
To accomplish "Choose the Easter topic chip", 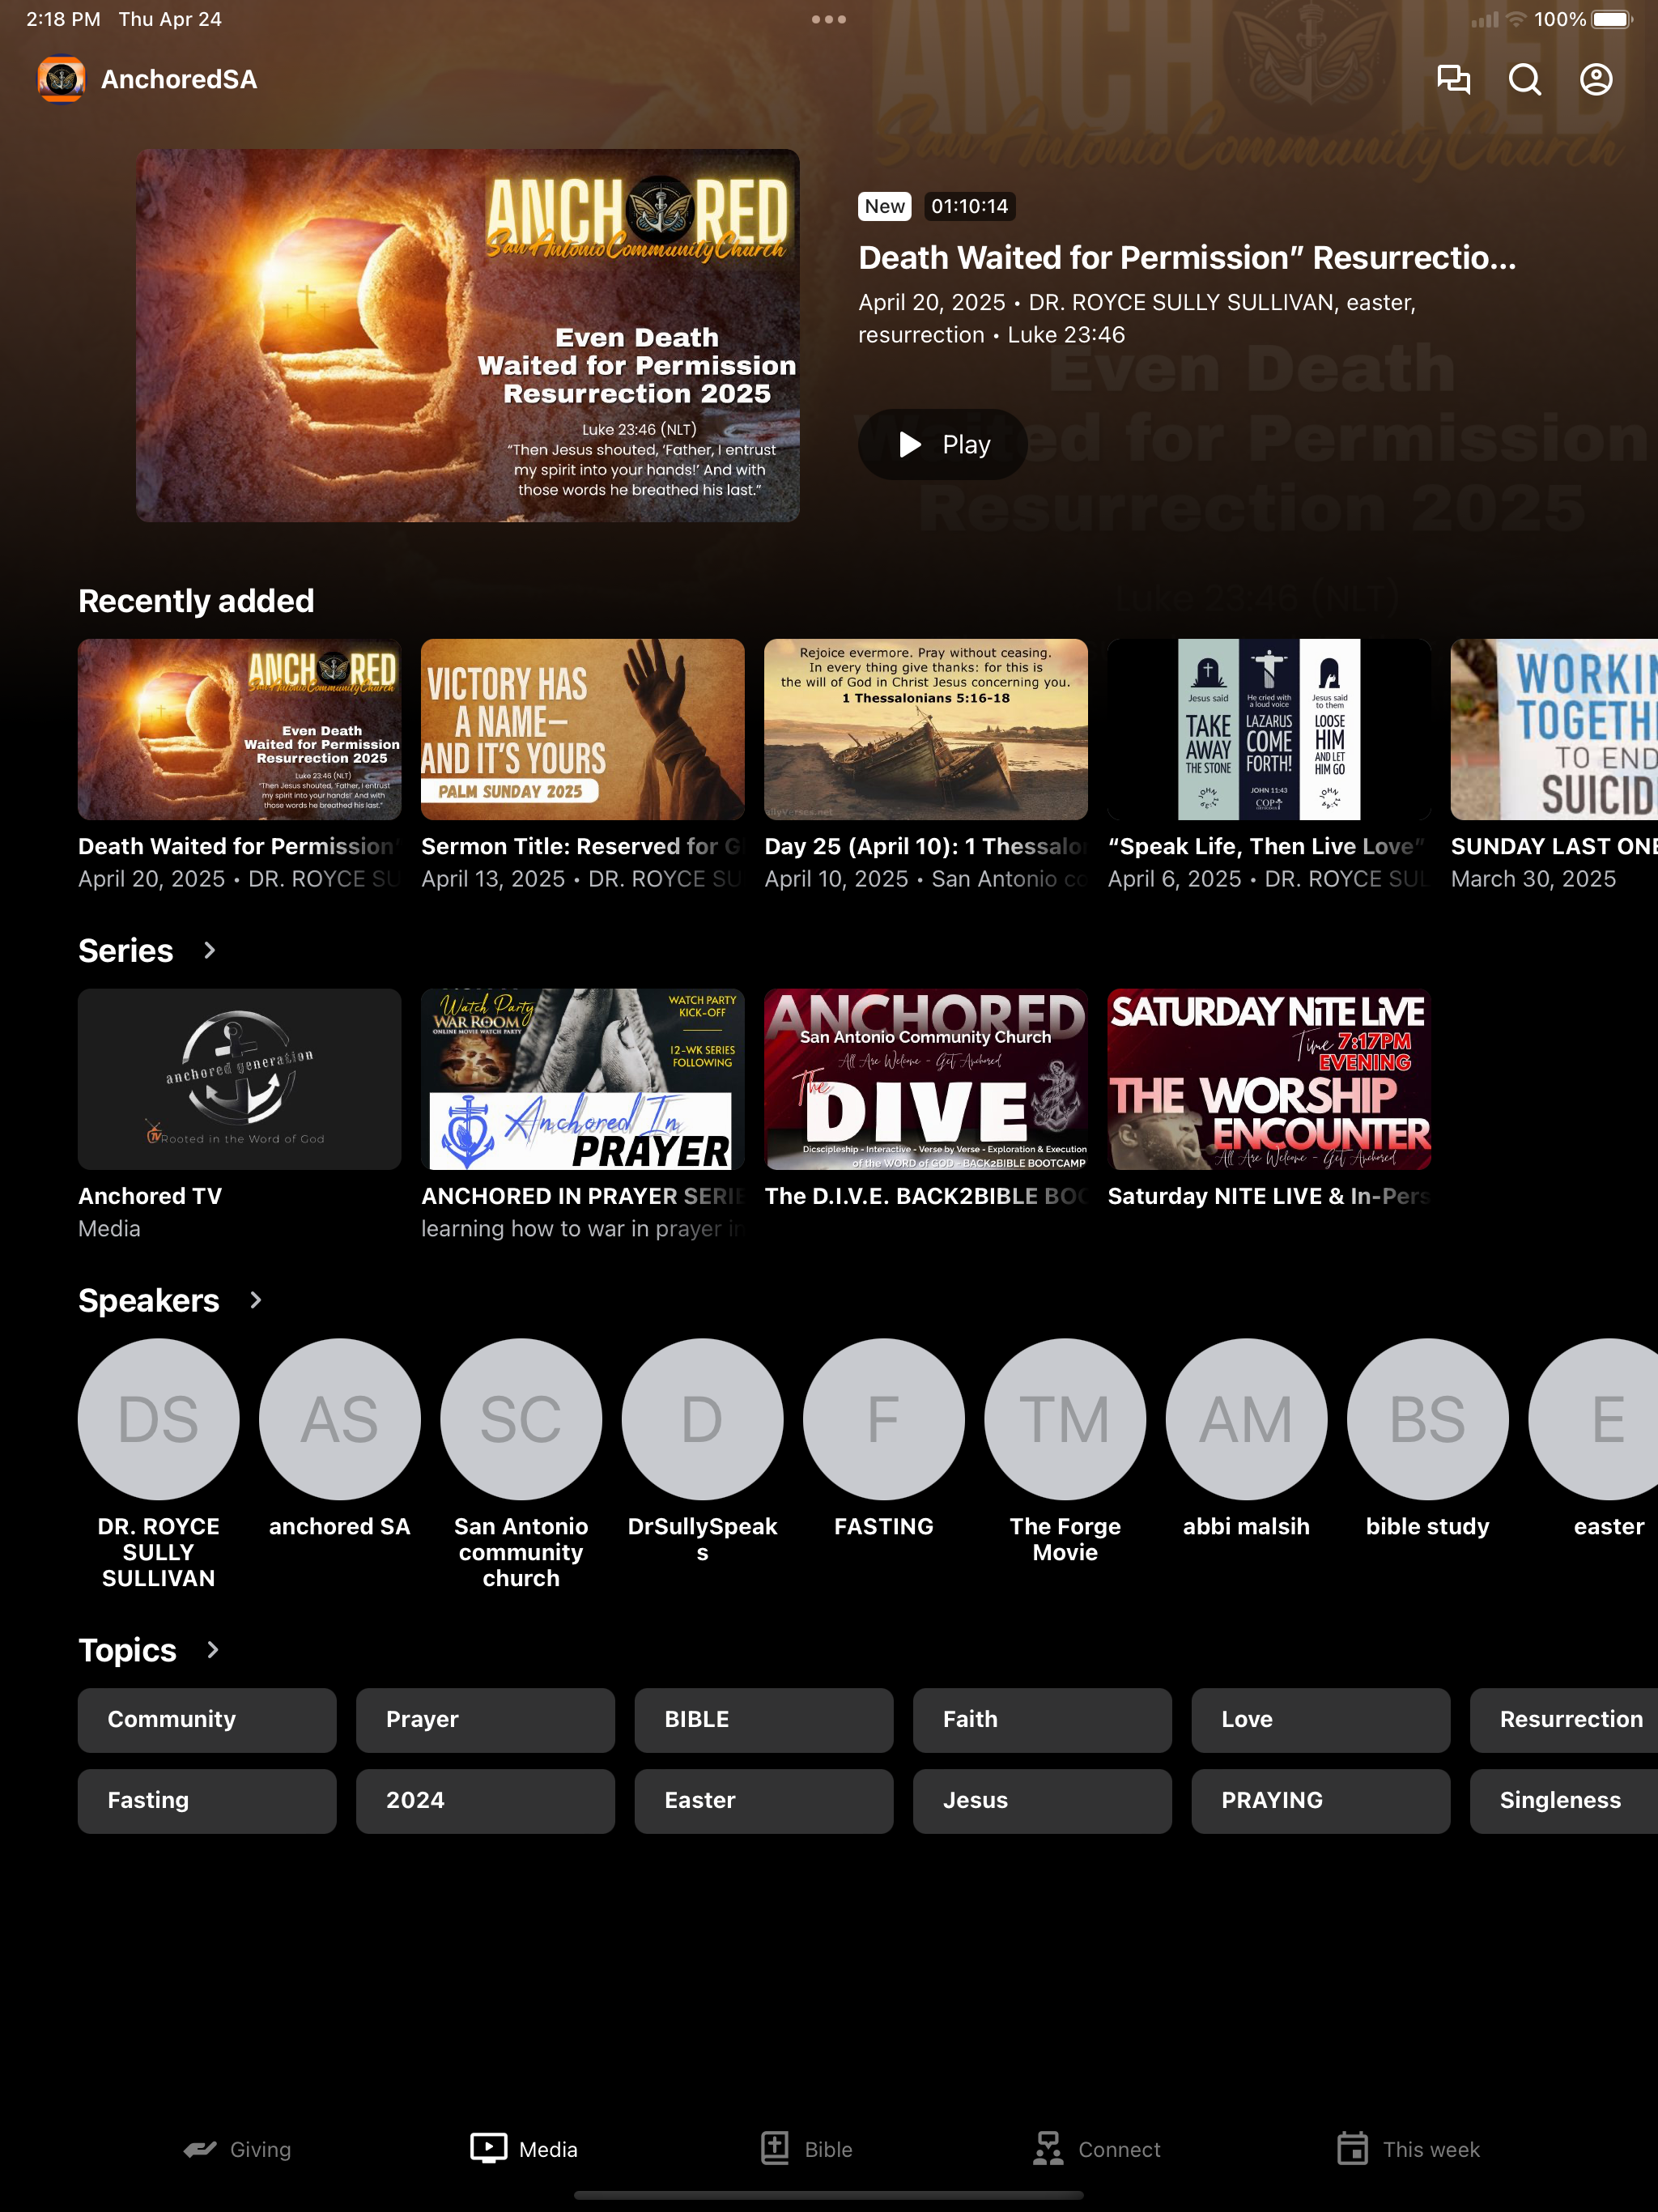I will point(764,1801).
